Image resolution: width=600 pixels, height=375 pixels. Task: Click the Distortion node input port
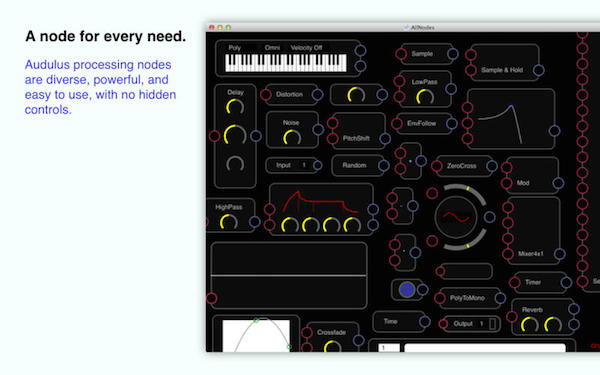click(x=266, y=95)
